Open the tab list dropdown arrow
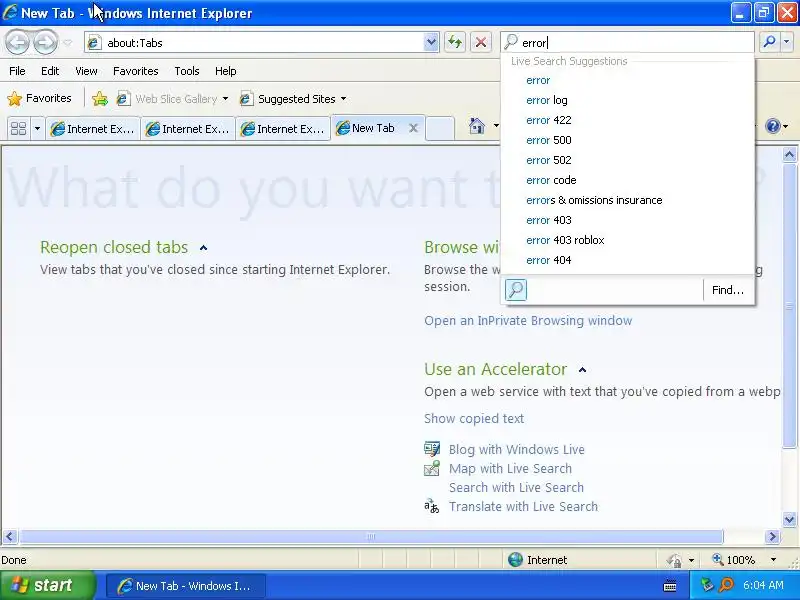 pos(37,128)
